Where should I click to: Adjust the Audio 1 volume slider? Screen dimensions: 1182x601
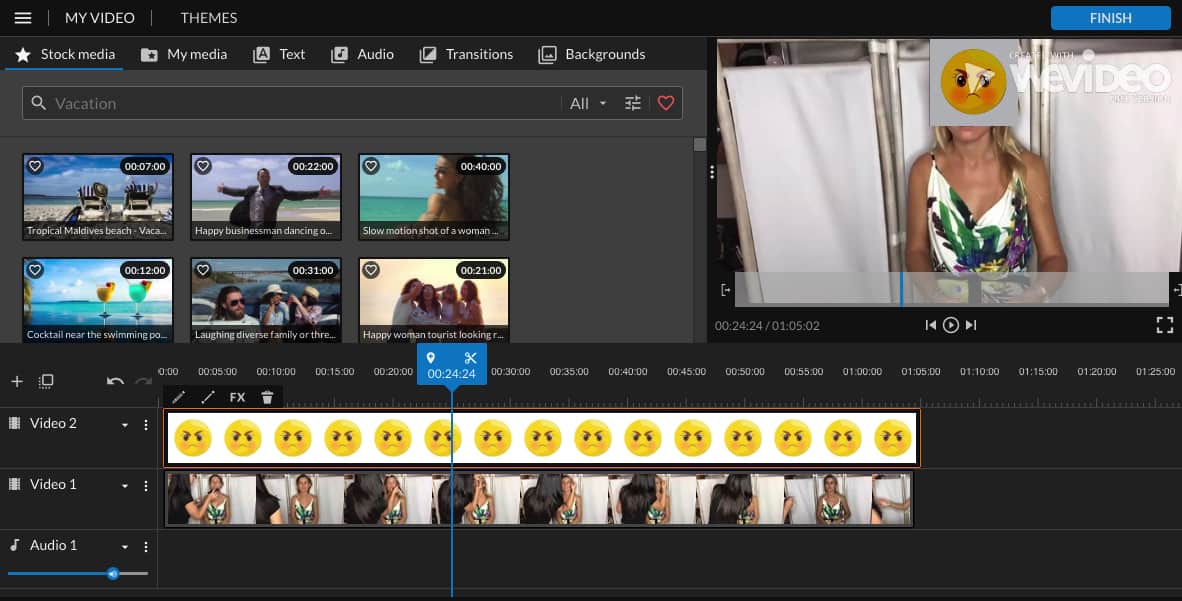point(112,573)
